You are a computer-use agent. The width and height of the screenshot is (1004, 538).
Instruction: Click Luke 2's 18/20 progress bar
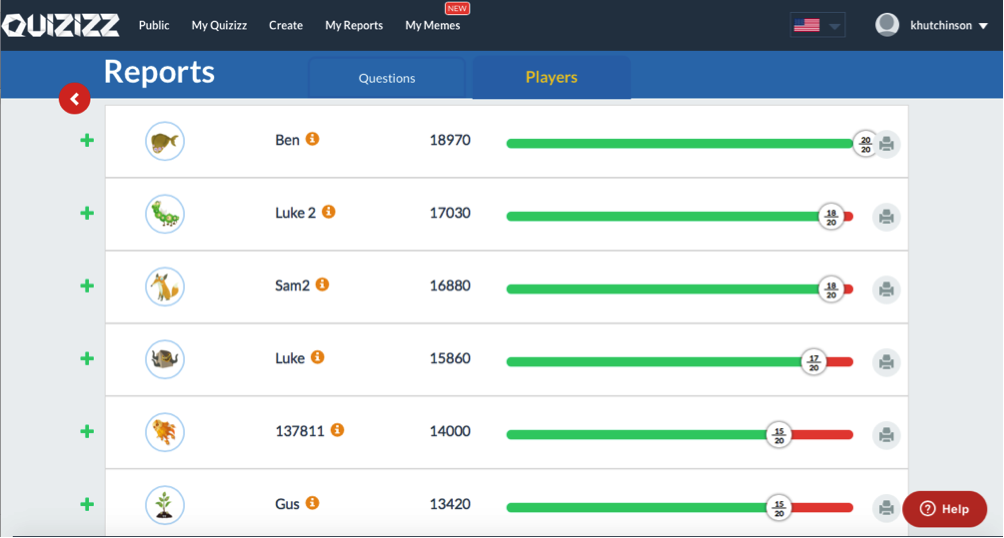click(679, 216)
